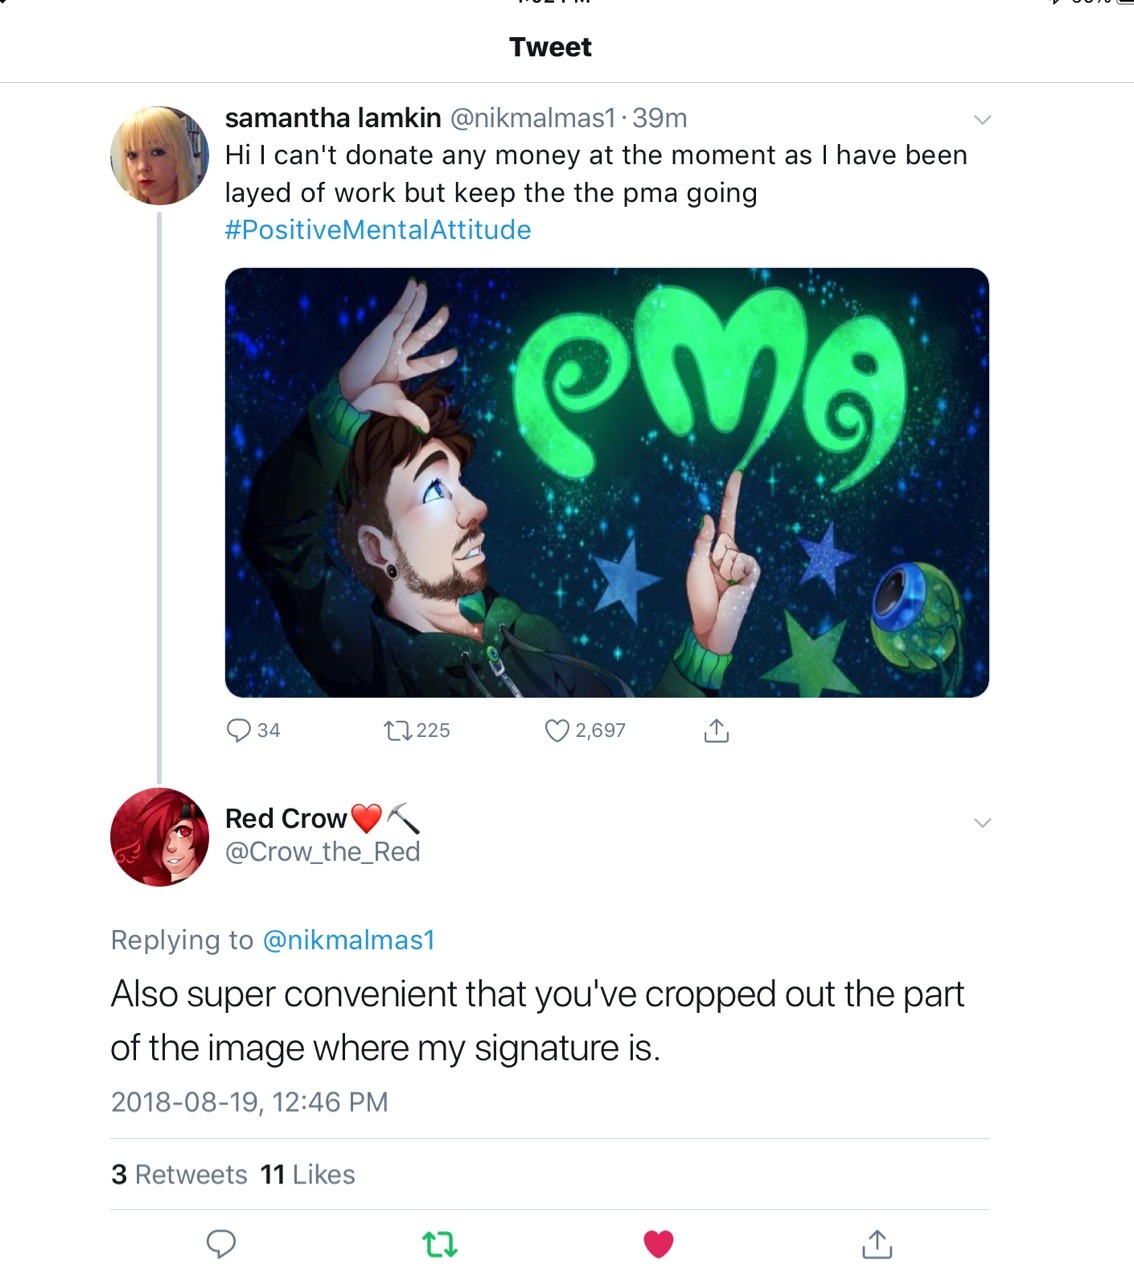
Task: Share samantha lamkin's tweet
Action: pyautogui.click(x=716, y=731)
